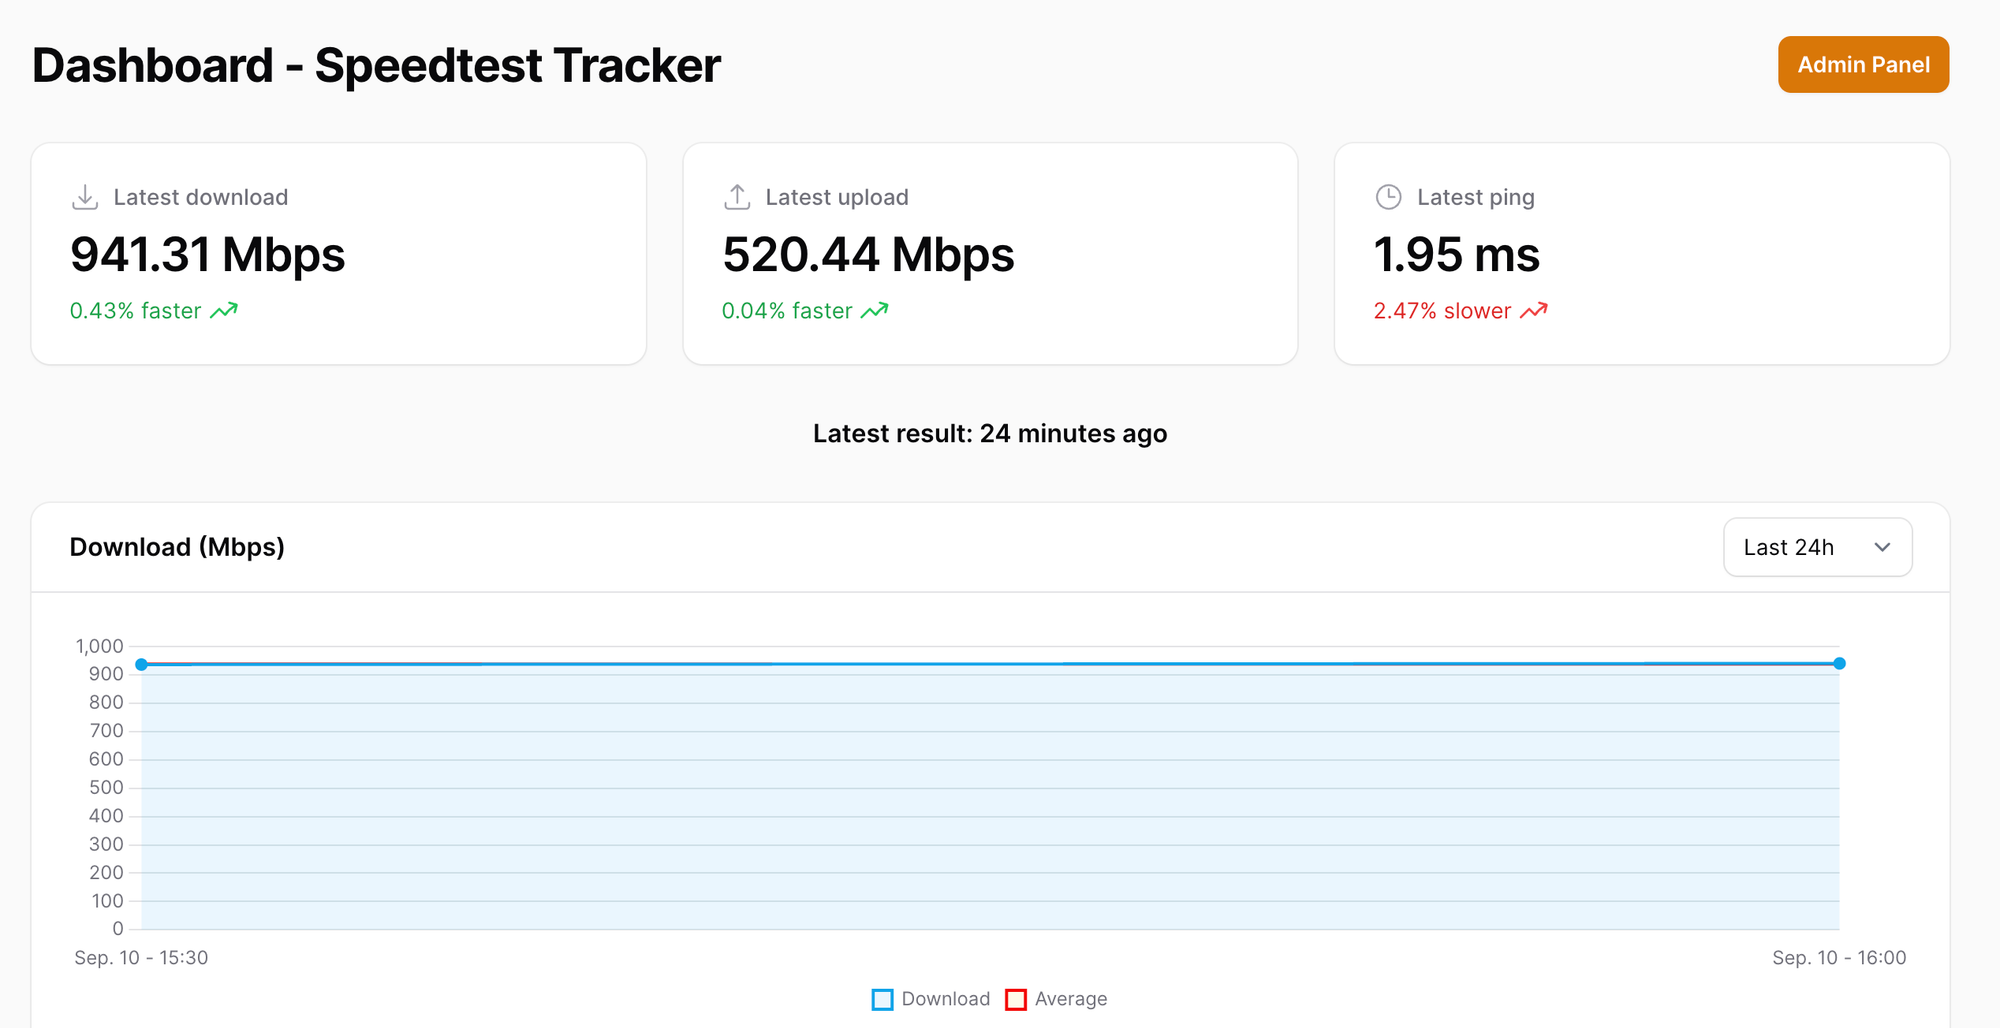
Task: Click the blue Download legend color box
Action: (883, 1000)
